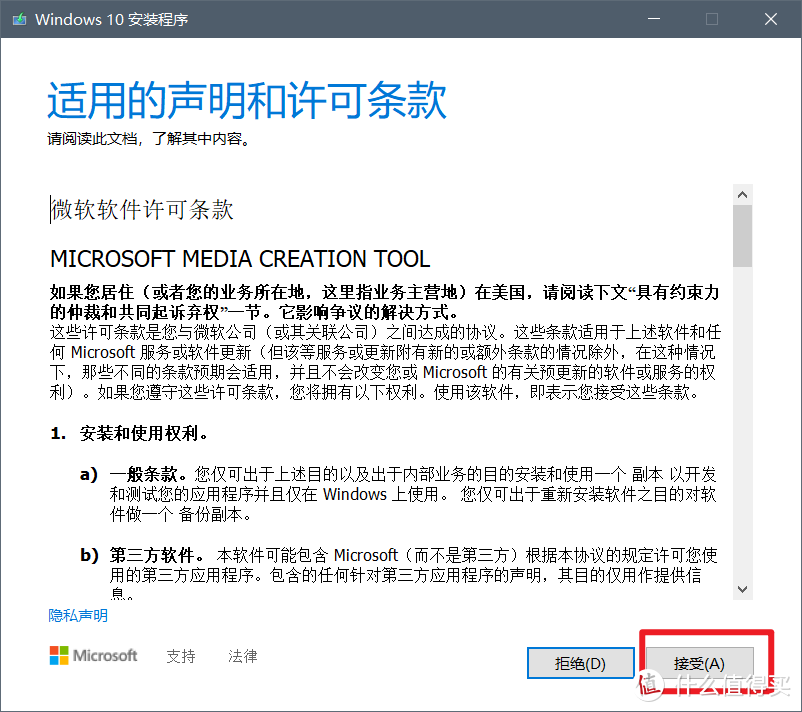
Task: Decline the terms with 拒绝(D)
Action: (x=581, y=663)
